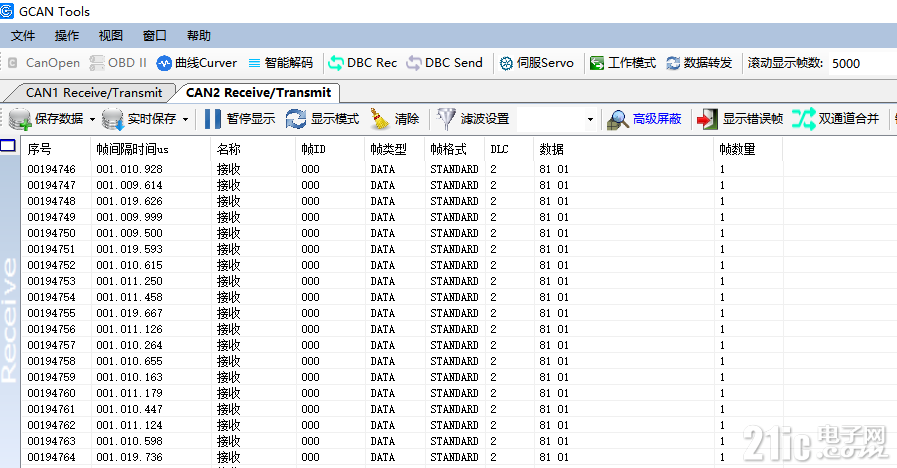897x468 pixels.
Task: Click the 帧间隔时间us column header
Action: click(x=150, y=149)
